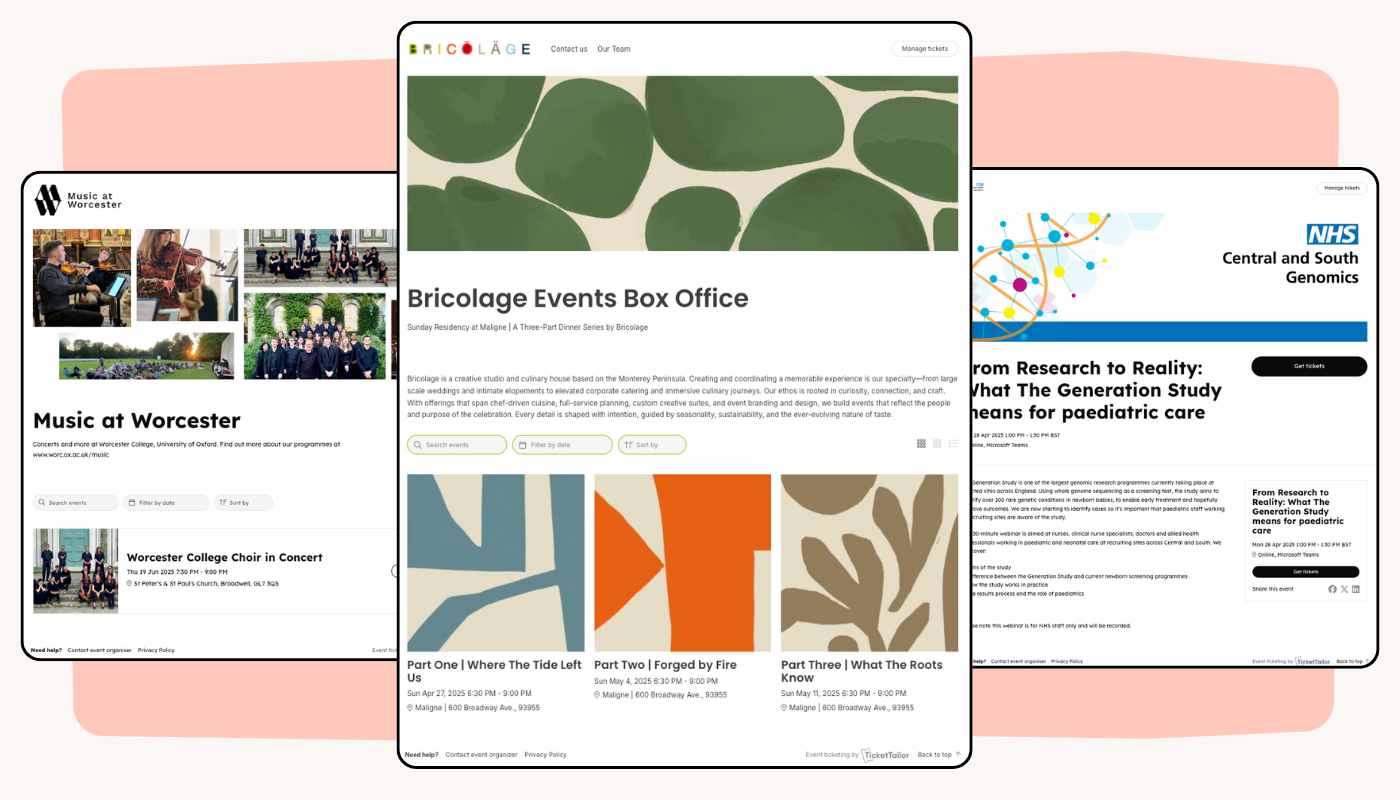The height and width of the screenshot is (800, 1400).
Task: Click Get tickets on NHS Genomics page
Action: (1309, 365)
